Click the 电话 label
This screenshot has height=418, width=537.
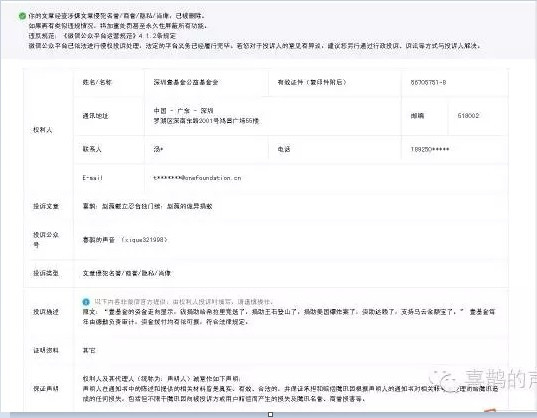pos(284,149)
